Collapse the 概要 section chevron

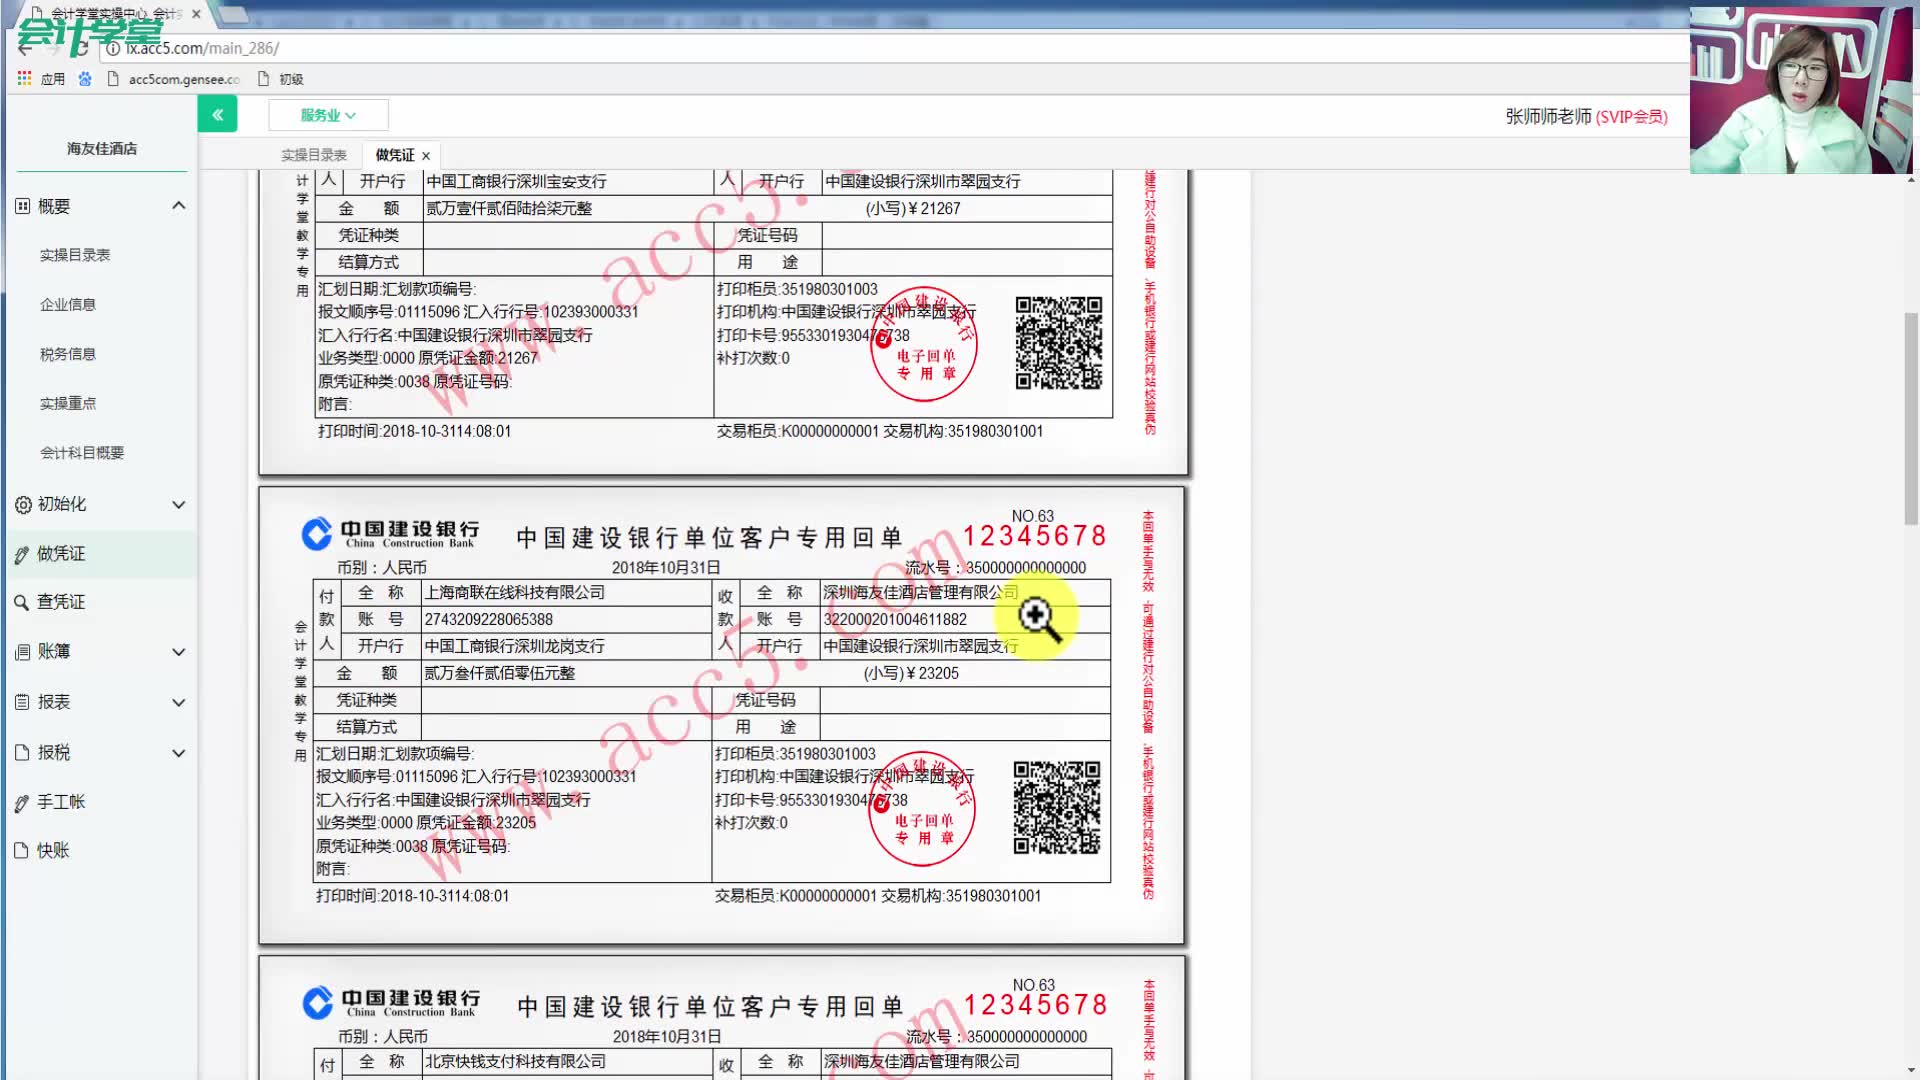(179, 206)
